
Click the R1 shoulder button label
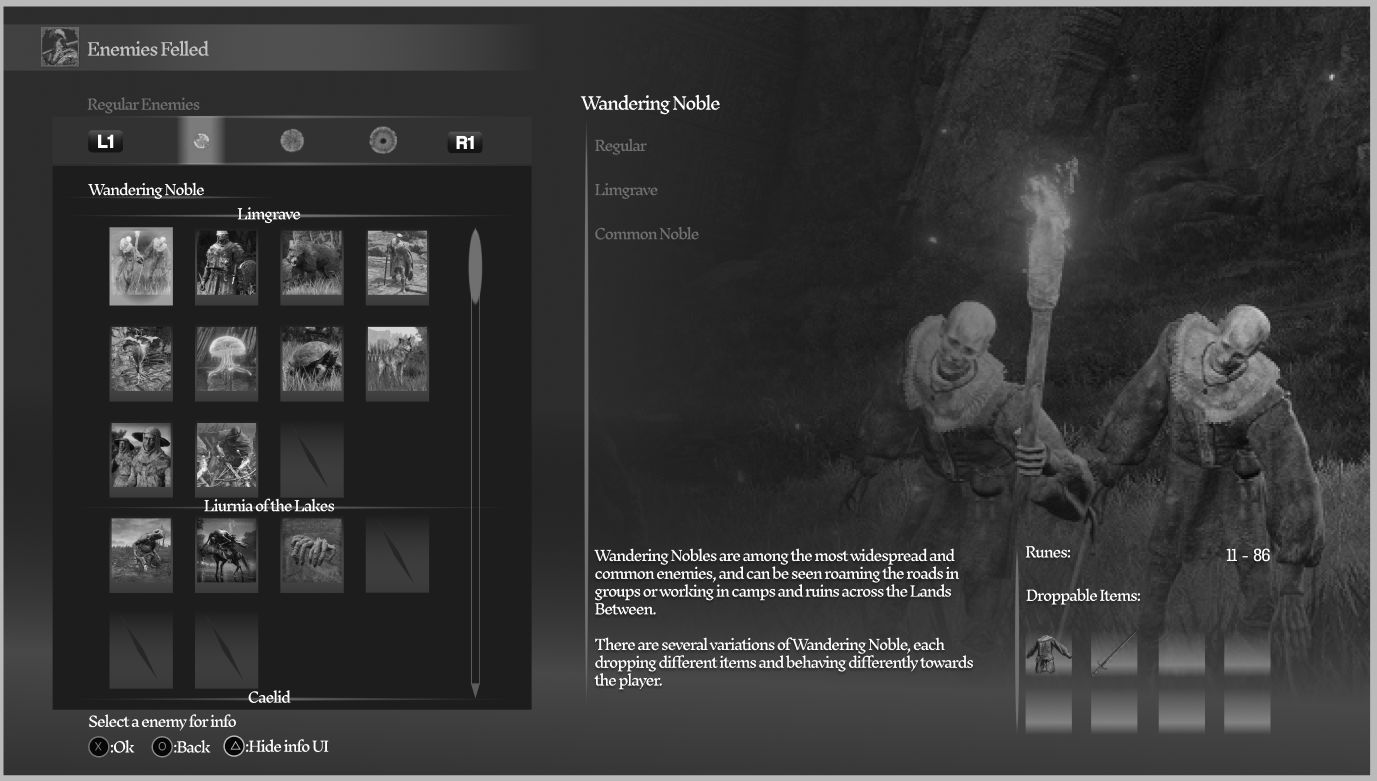point(463,141)
